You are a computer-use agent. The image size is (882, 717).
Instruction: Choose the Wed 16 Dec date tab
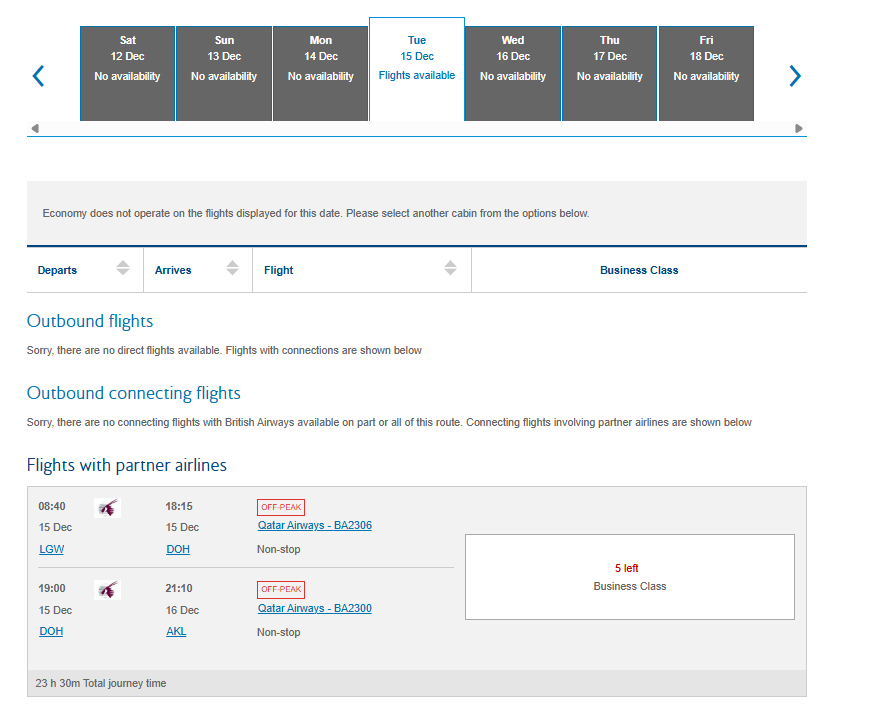(x=513, y=74)
